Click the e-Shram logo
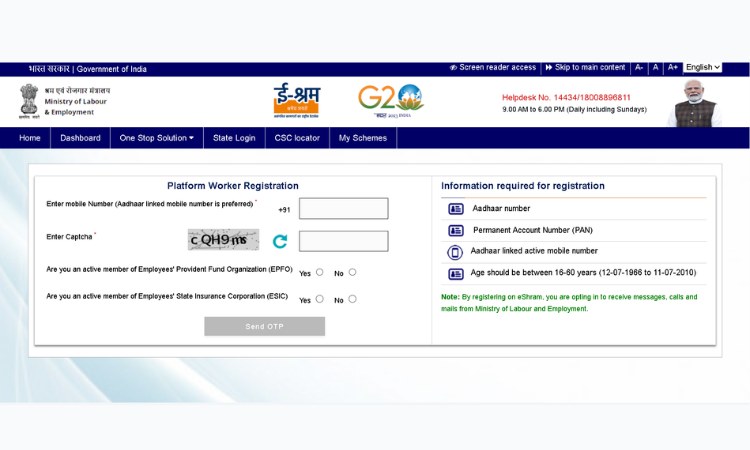The width and height of the screenshot is (750, 450). [x=297, y=100]
